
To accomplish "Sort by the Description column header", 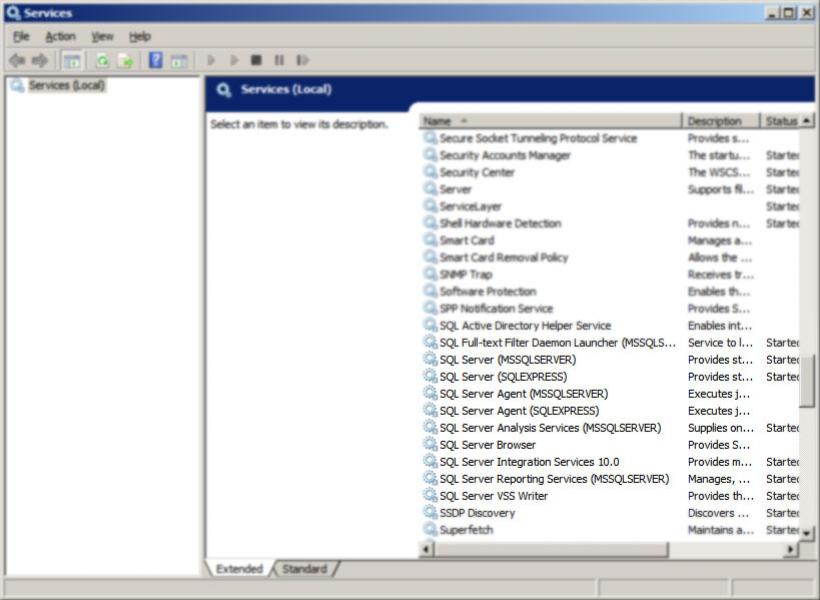I will 721,121.
